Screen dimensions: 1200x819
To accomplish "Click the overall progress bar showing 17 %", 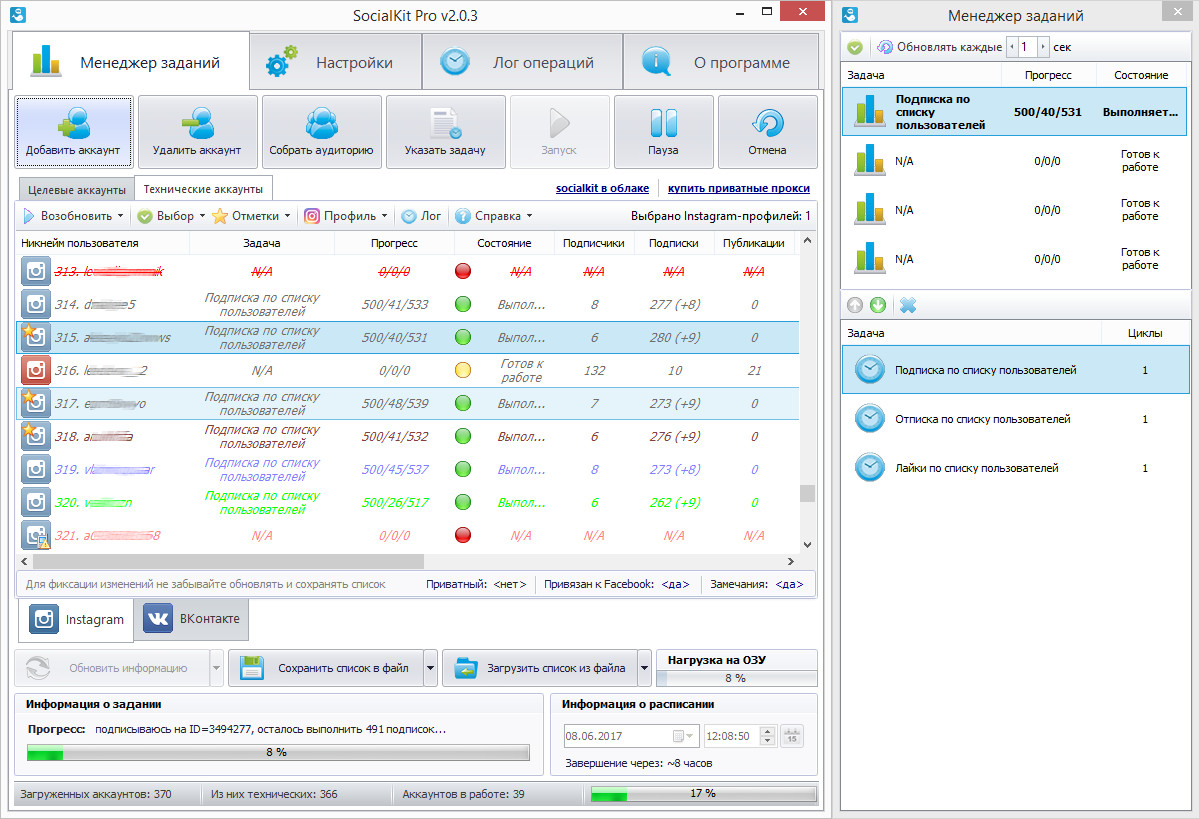I will pos(704,794).
